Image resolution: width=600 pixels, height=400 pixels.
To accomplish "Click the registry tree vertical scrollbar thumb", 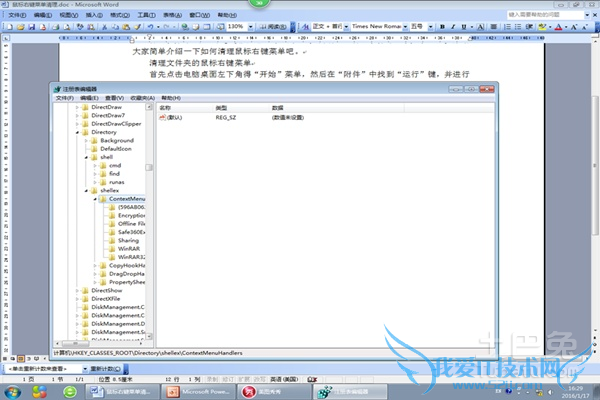I will [x=149, y=167].
